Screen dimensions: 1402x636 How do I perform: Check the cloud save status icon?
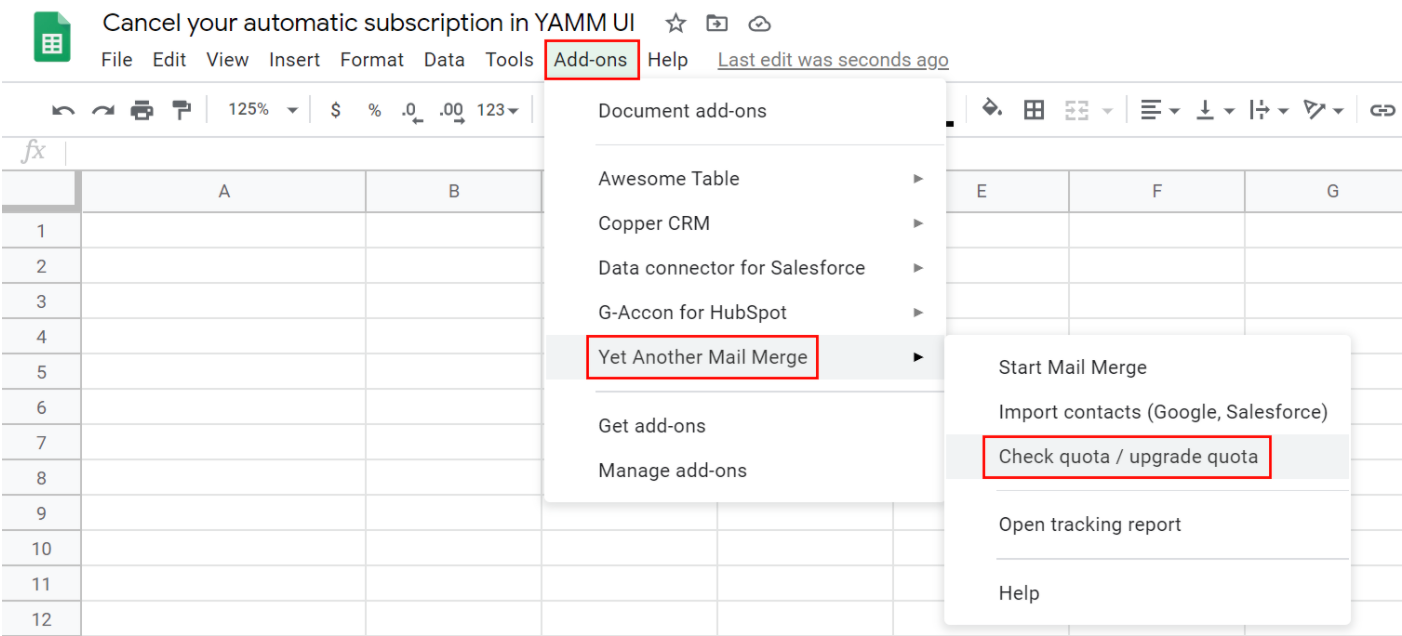pyautogui.click(x=760, y=23)
